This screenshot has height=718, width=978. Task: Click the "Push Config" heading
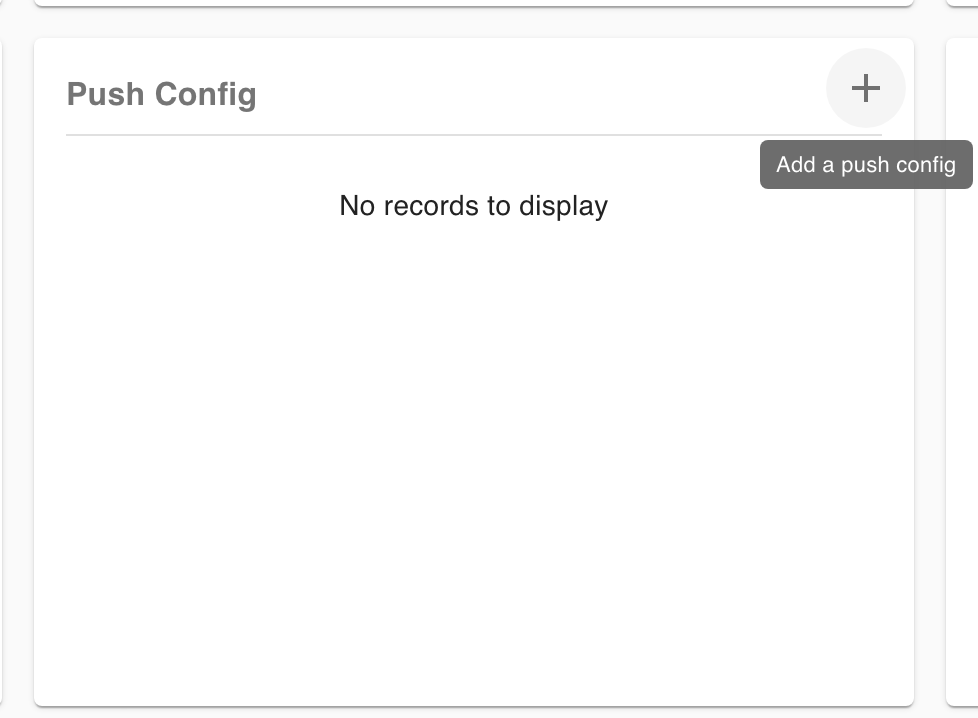[x=161, y=94]
